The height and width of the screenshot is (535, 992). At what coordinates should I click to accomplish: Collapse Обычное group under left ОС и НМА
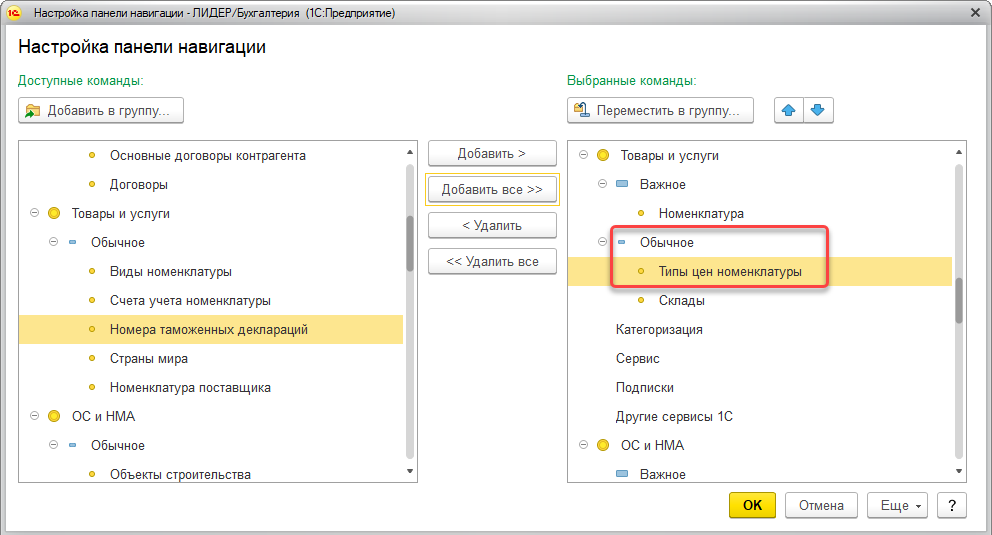point(54,445)
